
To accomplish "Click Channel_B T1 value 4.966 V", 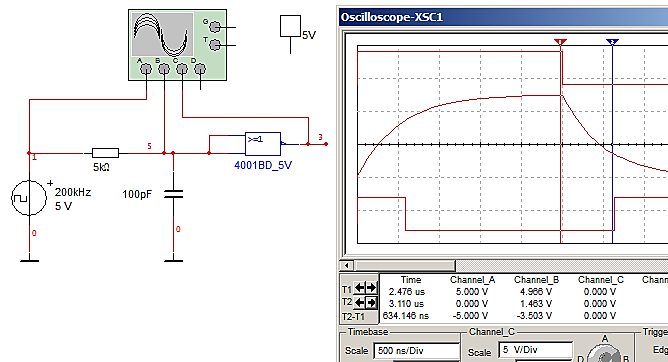I will [x=536, y=292].
